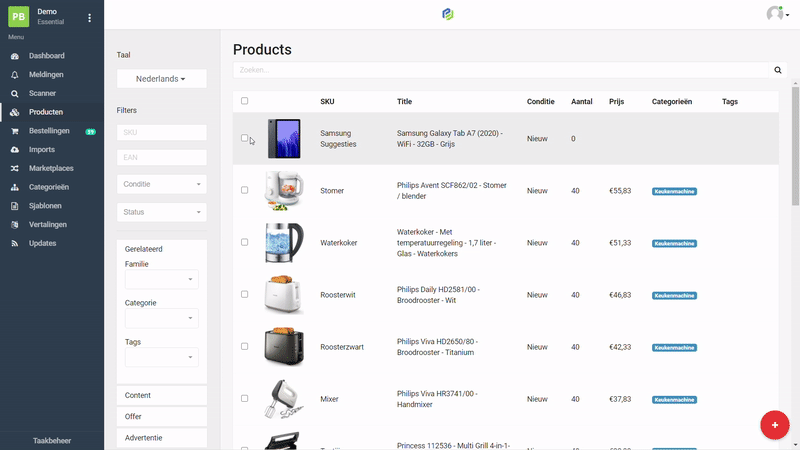Click the Imports cloud icon

click(14, 150)
